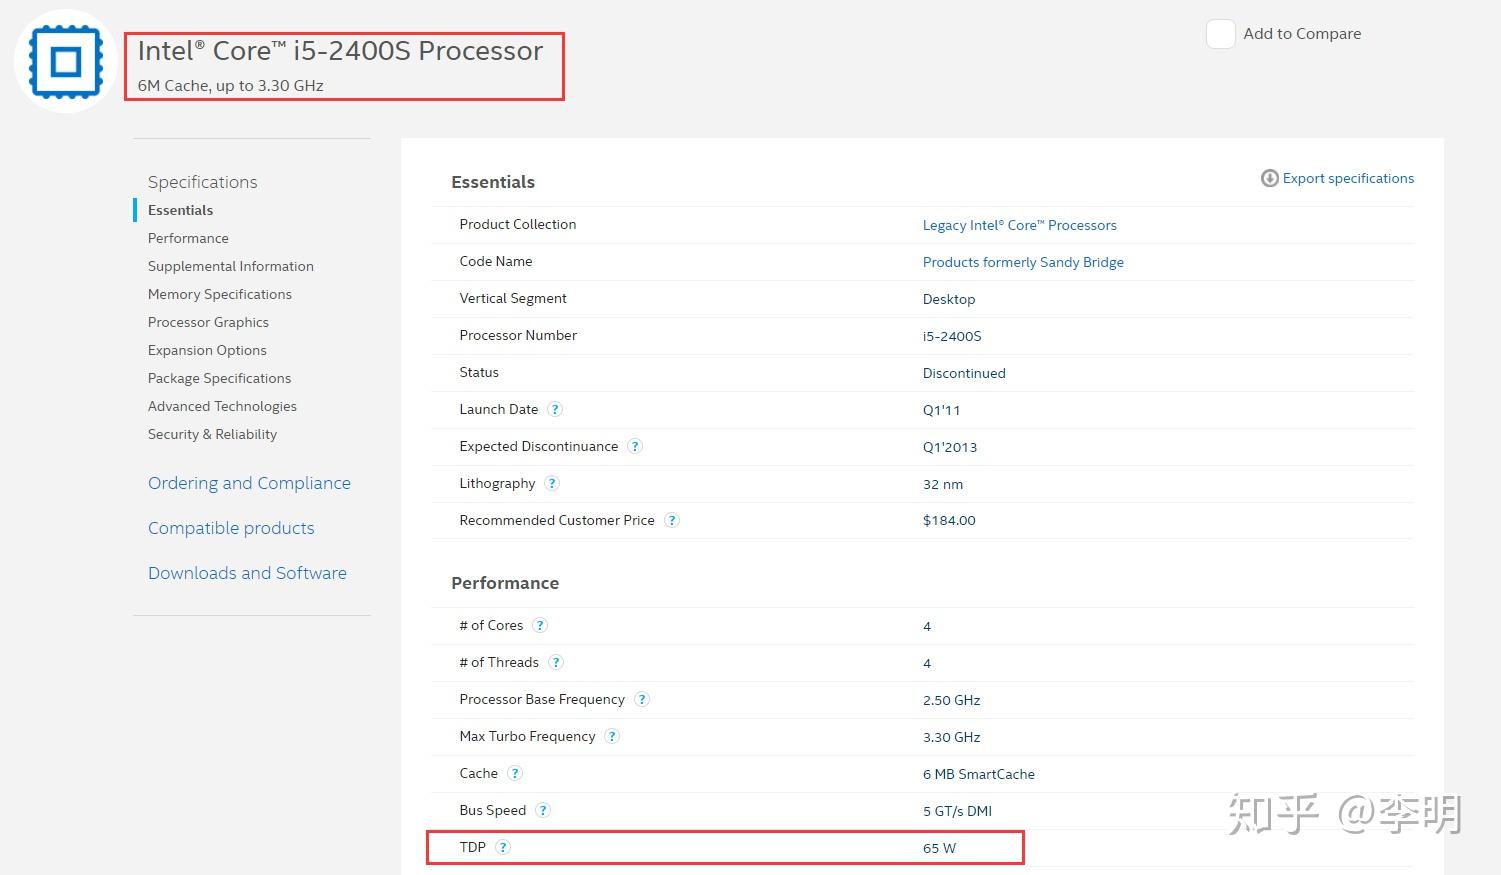Jump to Security & Reliability section
The height and width of the screenshot is (875, 1501).
coord(212,434)
